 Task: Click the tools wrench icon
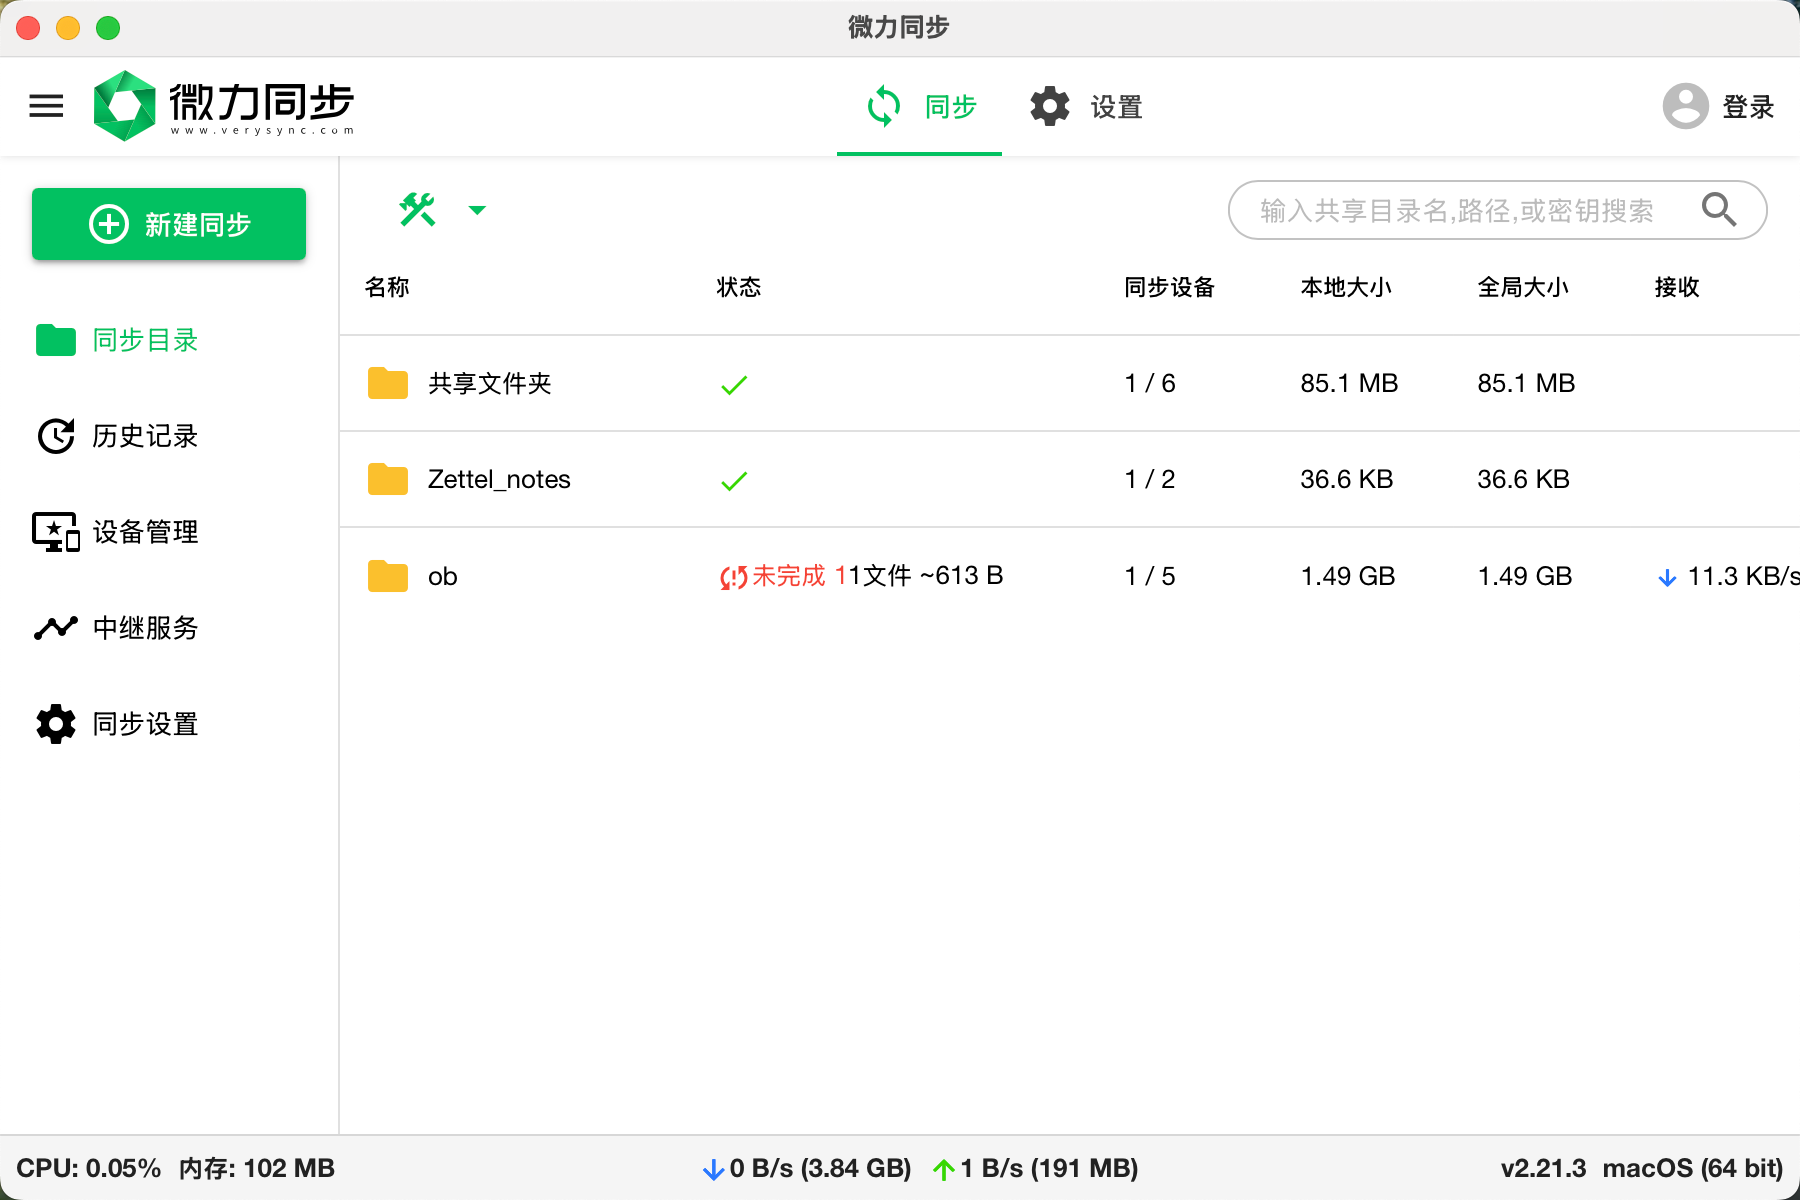pos(417,210)
